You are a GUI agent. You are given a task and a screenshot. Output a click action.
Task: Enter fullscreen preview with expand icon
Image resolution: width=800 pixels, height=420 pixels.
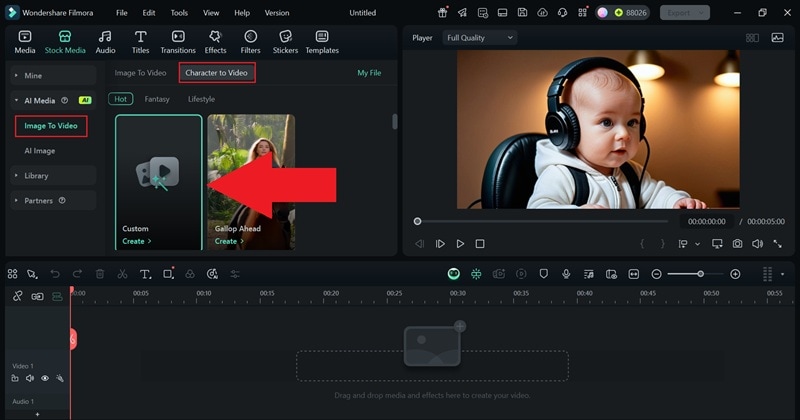778,244
